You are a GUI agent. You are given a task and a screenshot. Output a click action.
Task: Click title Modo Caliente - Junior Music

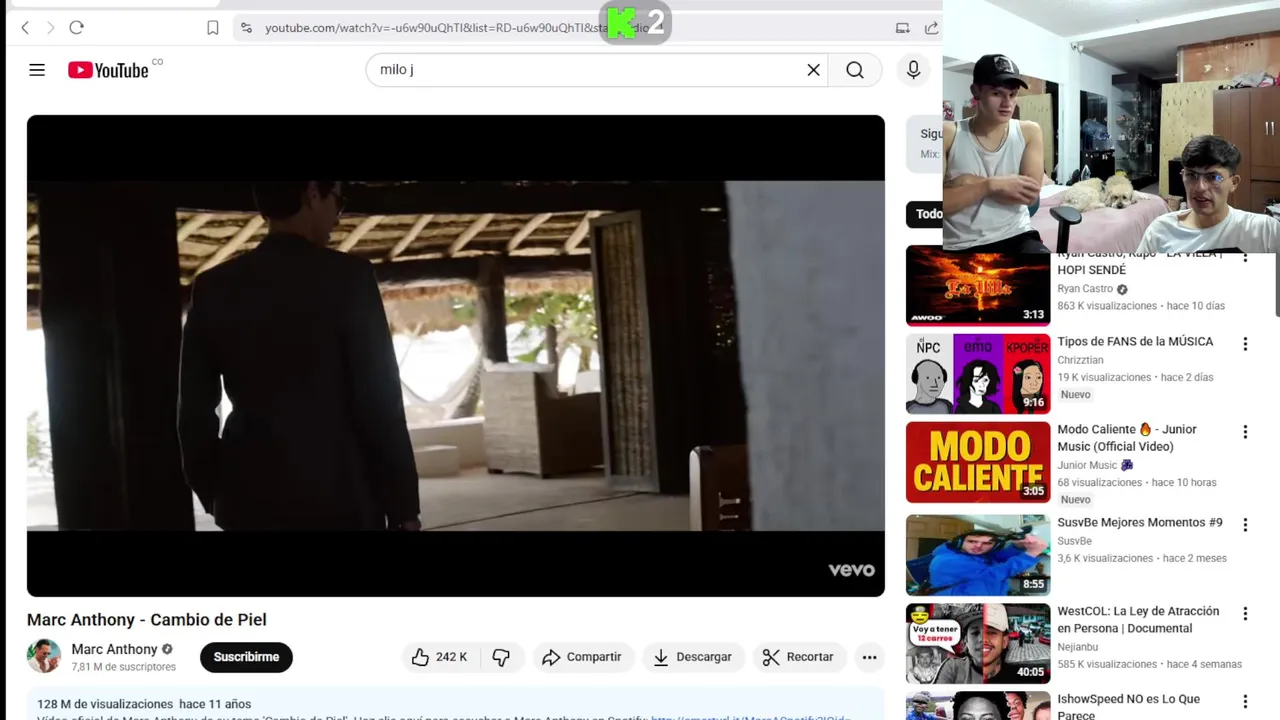click(x=1127, y=438)
